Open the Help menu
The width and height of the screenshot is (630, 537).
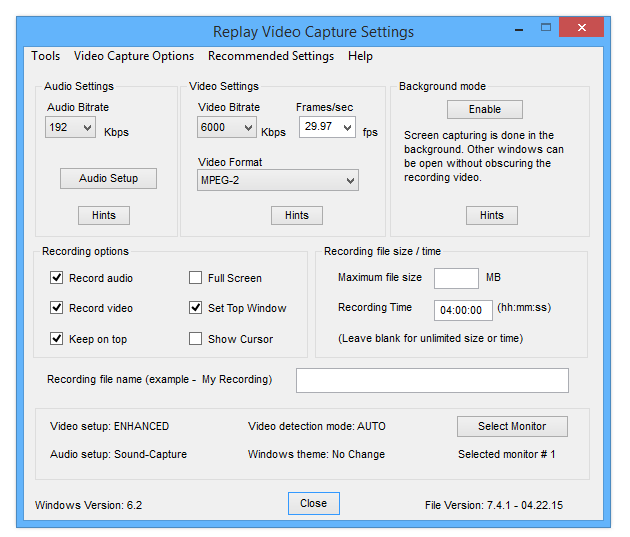(x=360, y=56)
